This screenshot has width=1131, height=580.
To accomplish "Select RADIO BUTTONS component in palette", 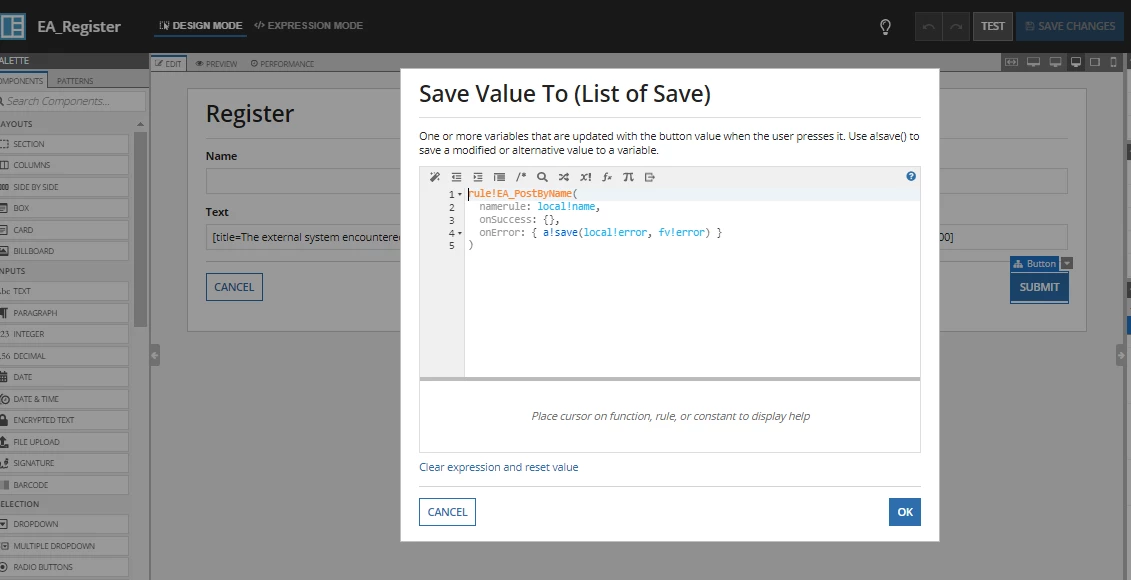I will (x=64, y=567).
